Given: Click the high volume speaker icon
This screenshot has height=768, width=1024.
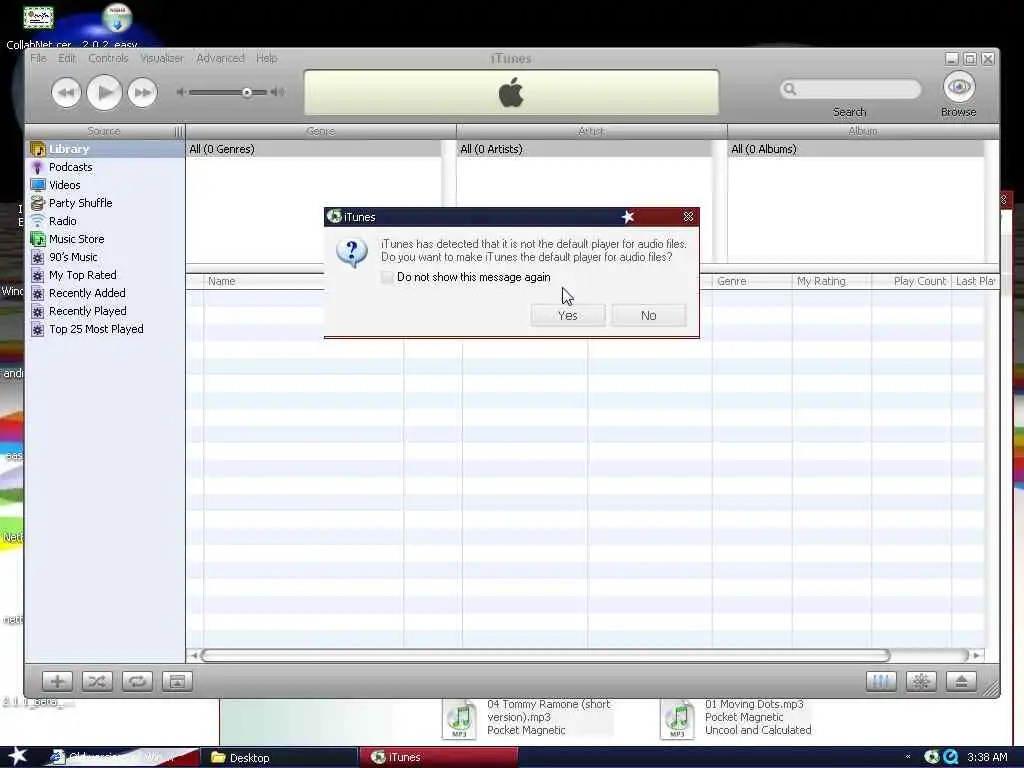Looking at the screenshot, I should point(278,92).
